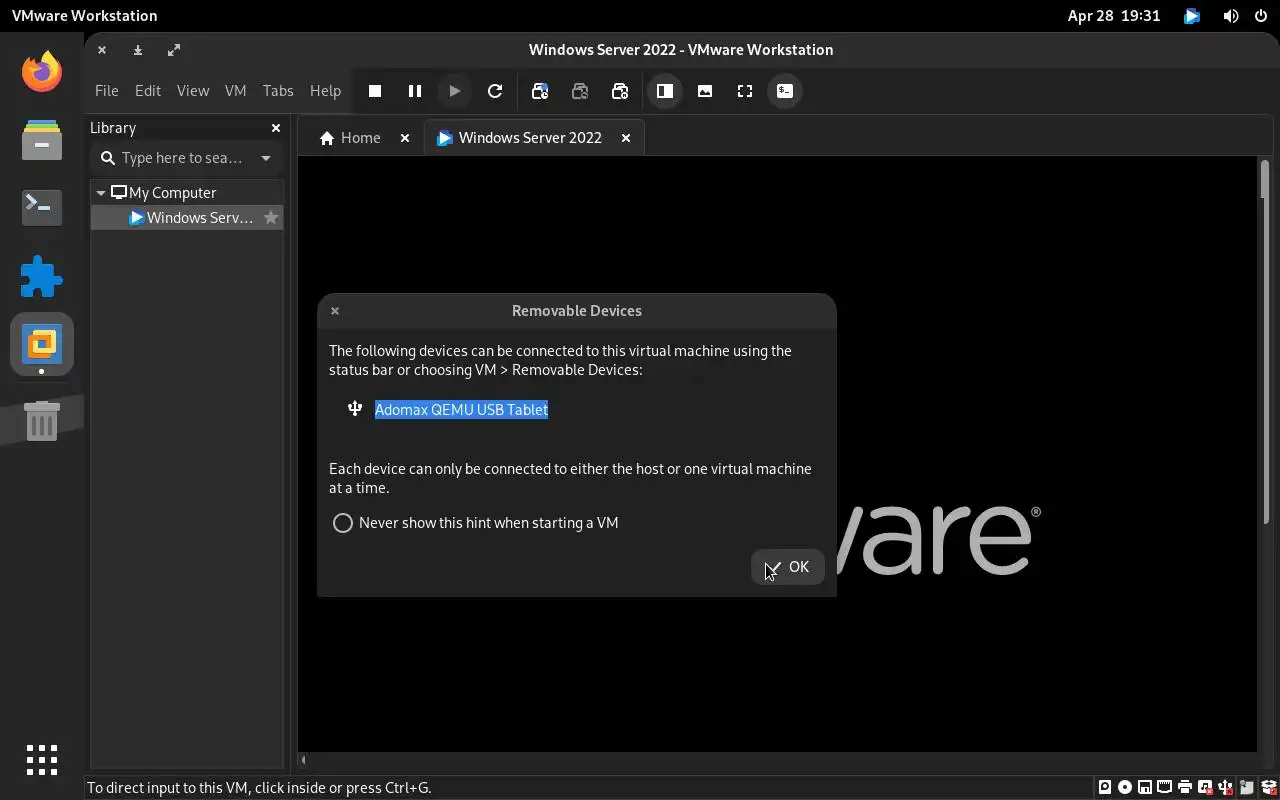The height and width of the screenshot is (800, 1280).
Task: Click the VMware Workstation top bar label
Action: (x=84, y=16)
